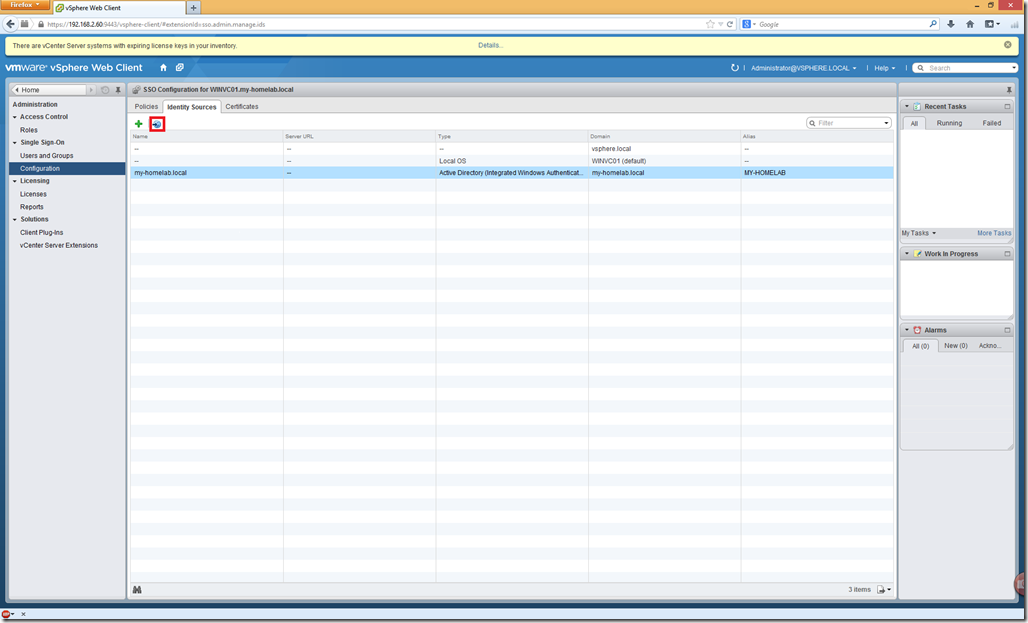Pin the left navigator panel
Viewport: 1028px width, 623px height.
118,90
